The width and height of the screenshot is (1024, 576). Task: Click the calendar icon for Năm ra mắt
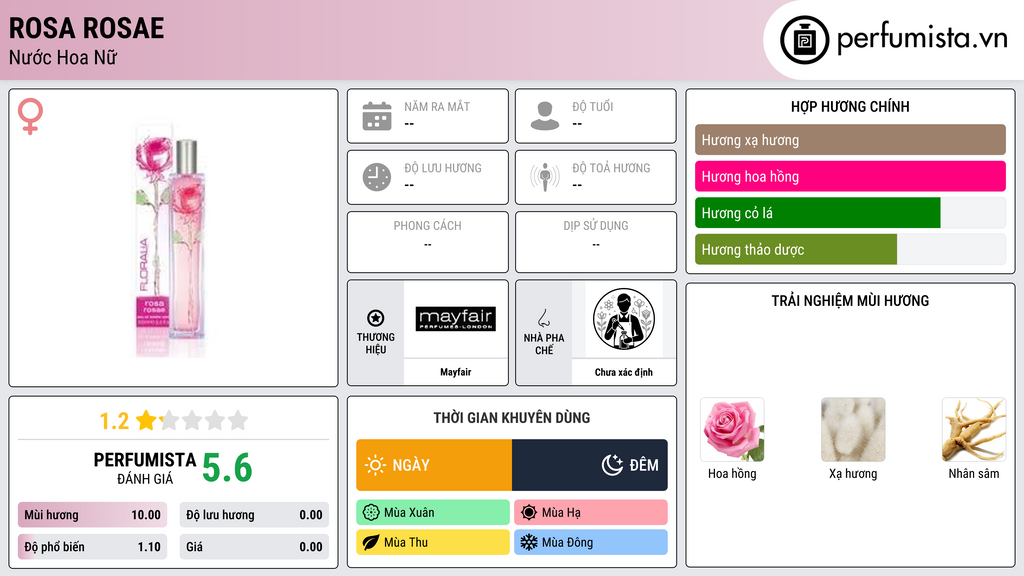coord(377,116)
